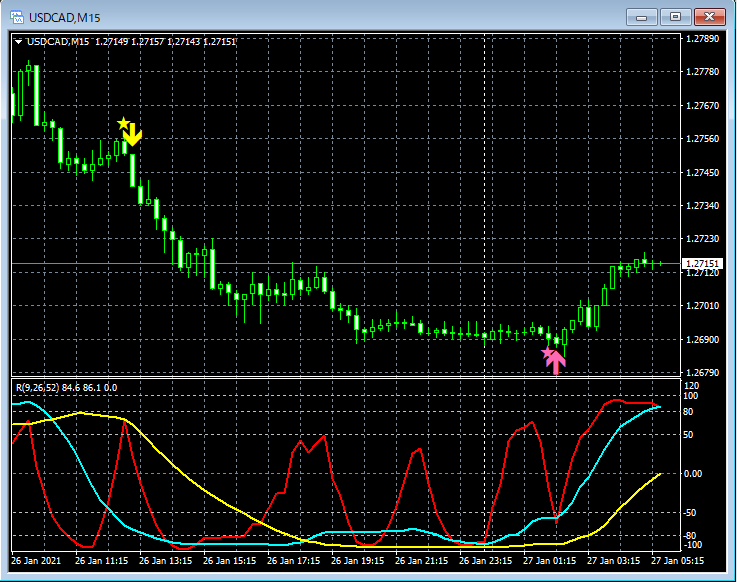Click the window title USDCAD,M15
This screenshot has width=737, height=582.
pos(65,18)
